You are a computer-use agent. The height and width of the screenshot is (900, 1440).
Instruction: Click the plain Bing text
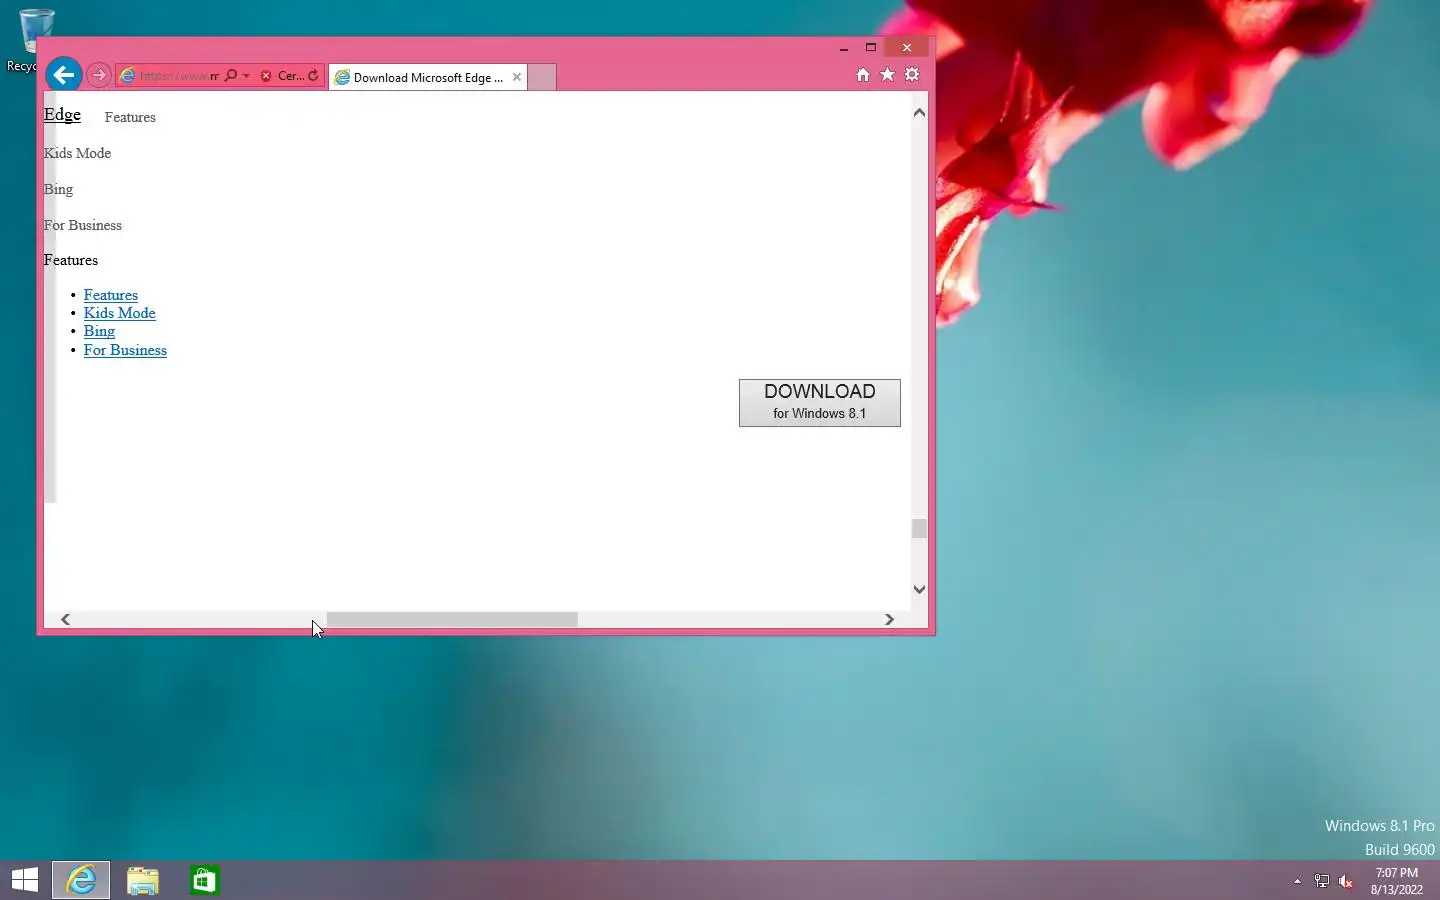(x=58, y=189)
